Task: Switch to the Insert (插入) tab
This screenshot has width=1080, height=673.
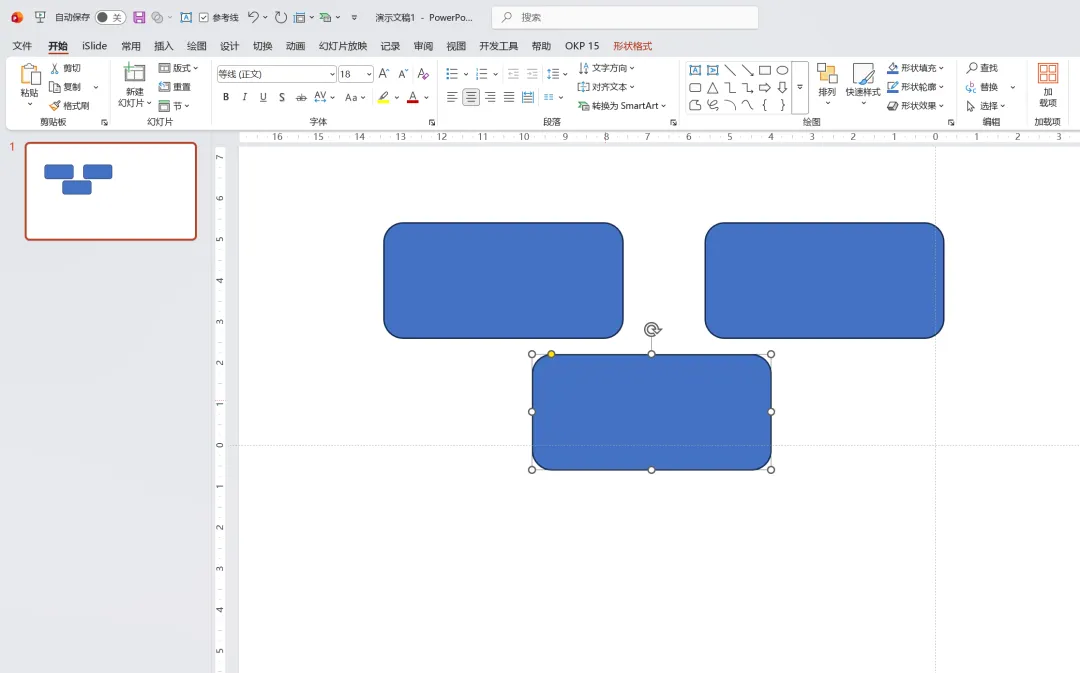Action: (163, 46)
